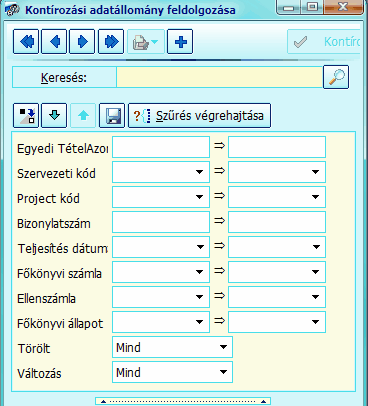368x406 pixels.
Task: Click the up arrow filter button
Action: (83, 116)
